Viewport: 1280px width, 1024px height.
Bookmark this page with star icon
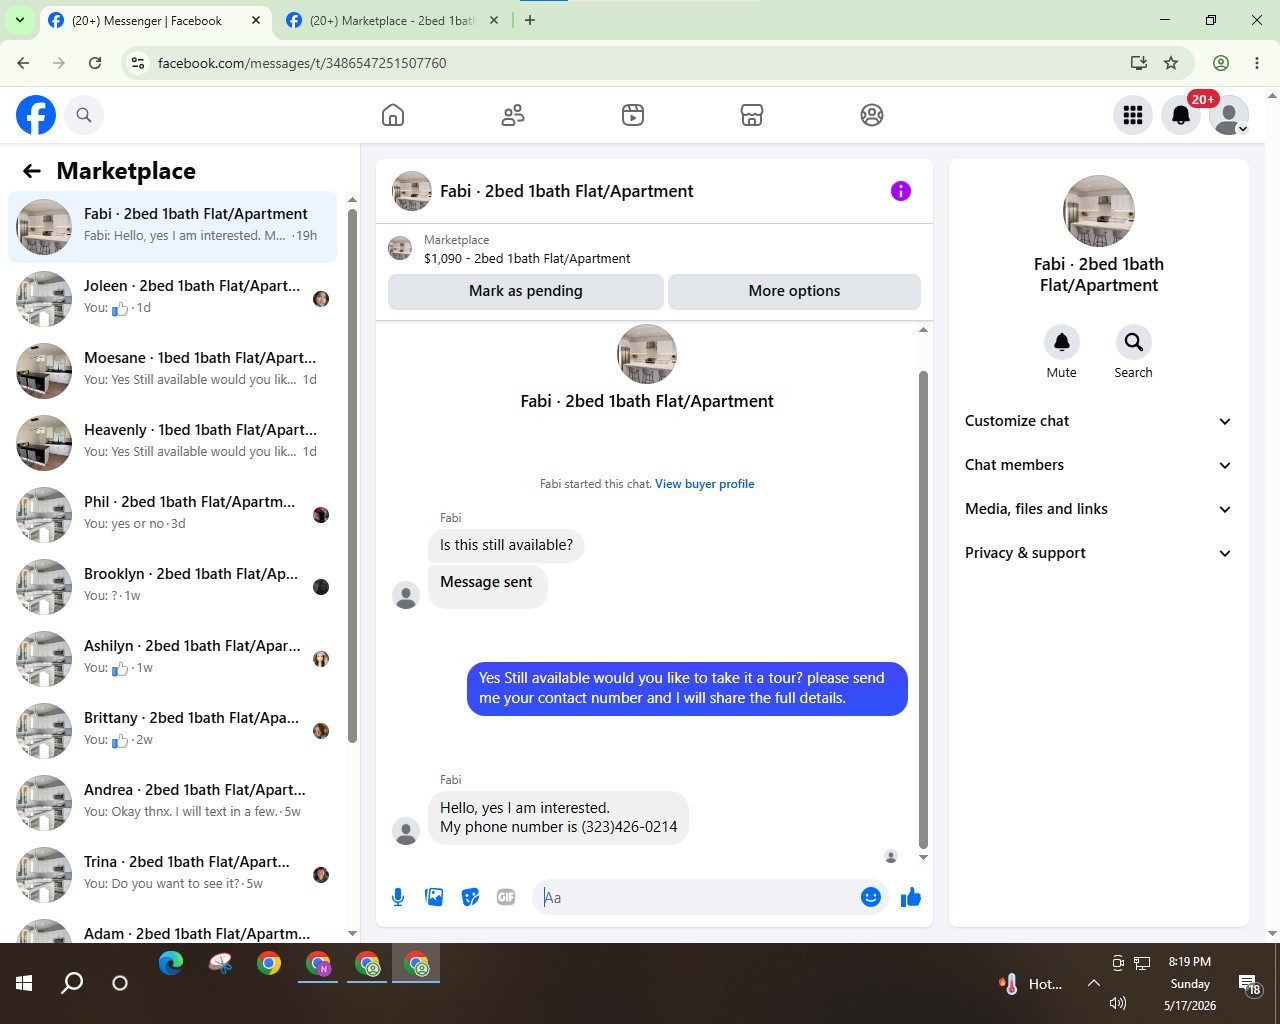click(x=1171, y=63)
